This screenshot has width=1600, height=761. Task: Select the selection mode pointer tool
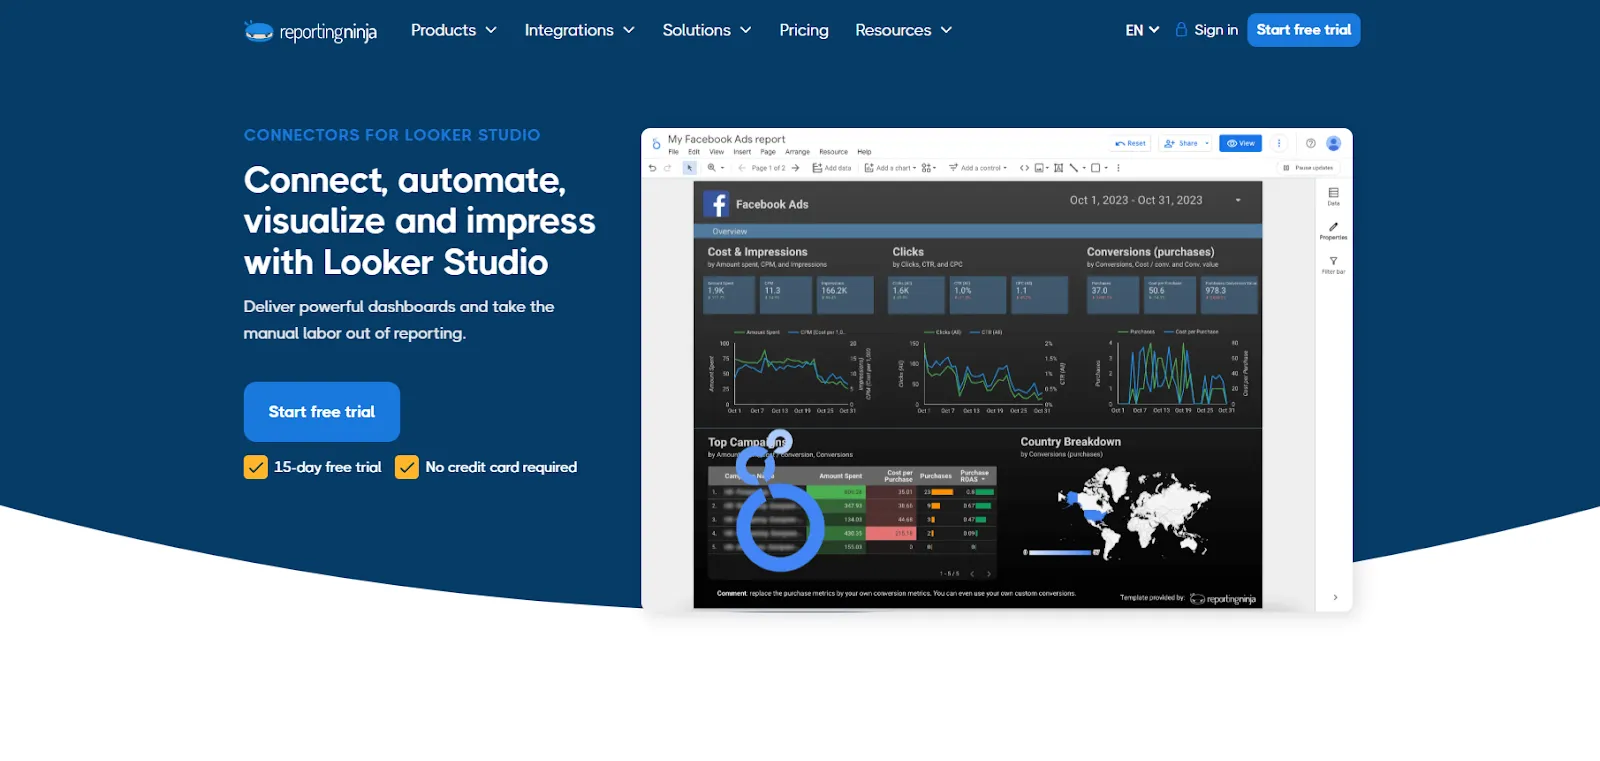click(690, 168)
